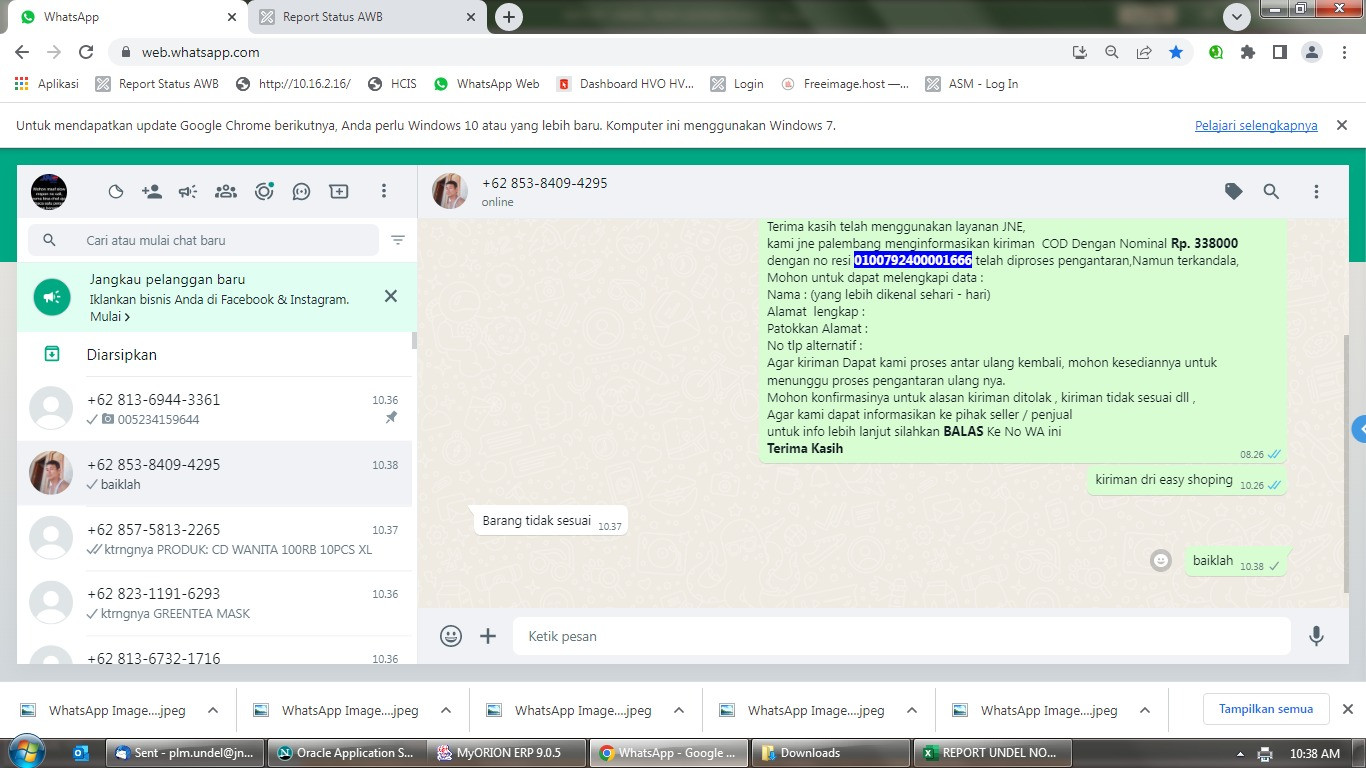Open the Report Status AWB bookmark
This screenshot has width=1366, height=768.
[x=157, y=84]
